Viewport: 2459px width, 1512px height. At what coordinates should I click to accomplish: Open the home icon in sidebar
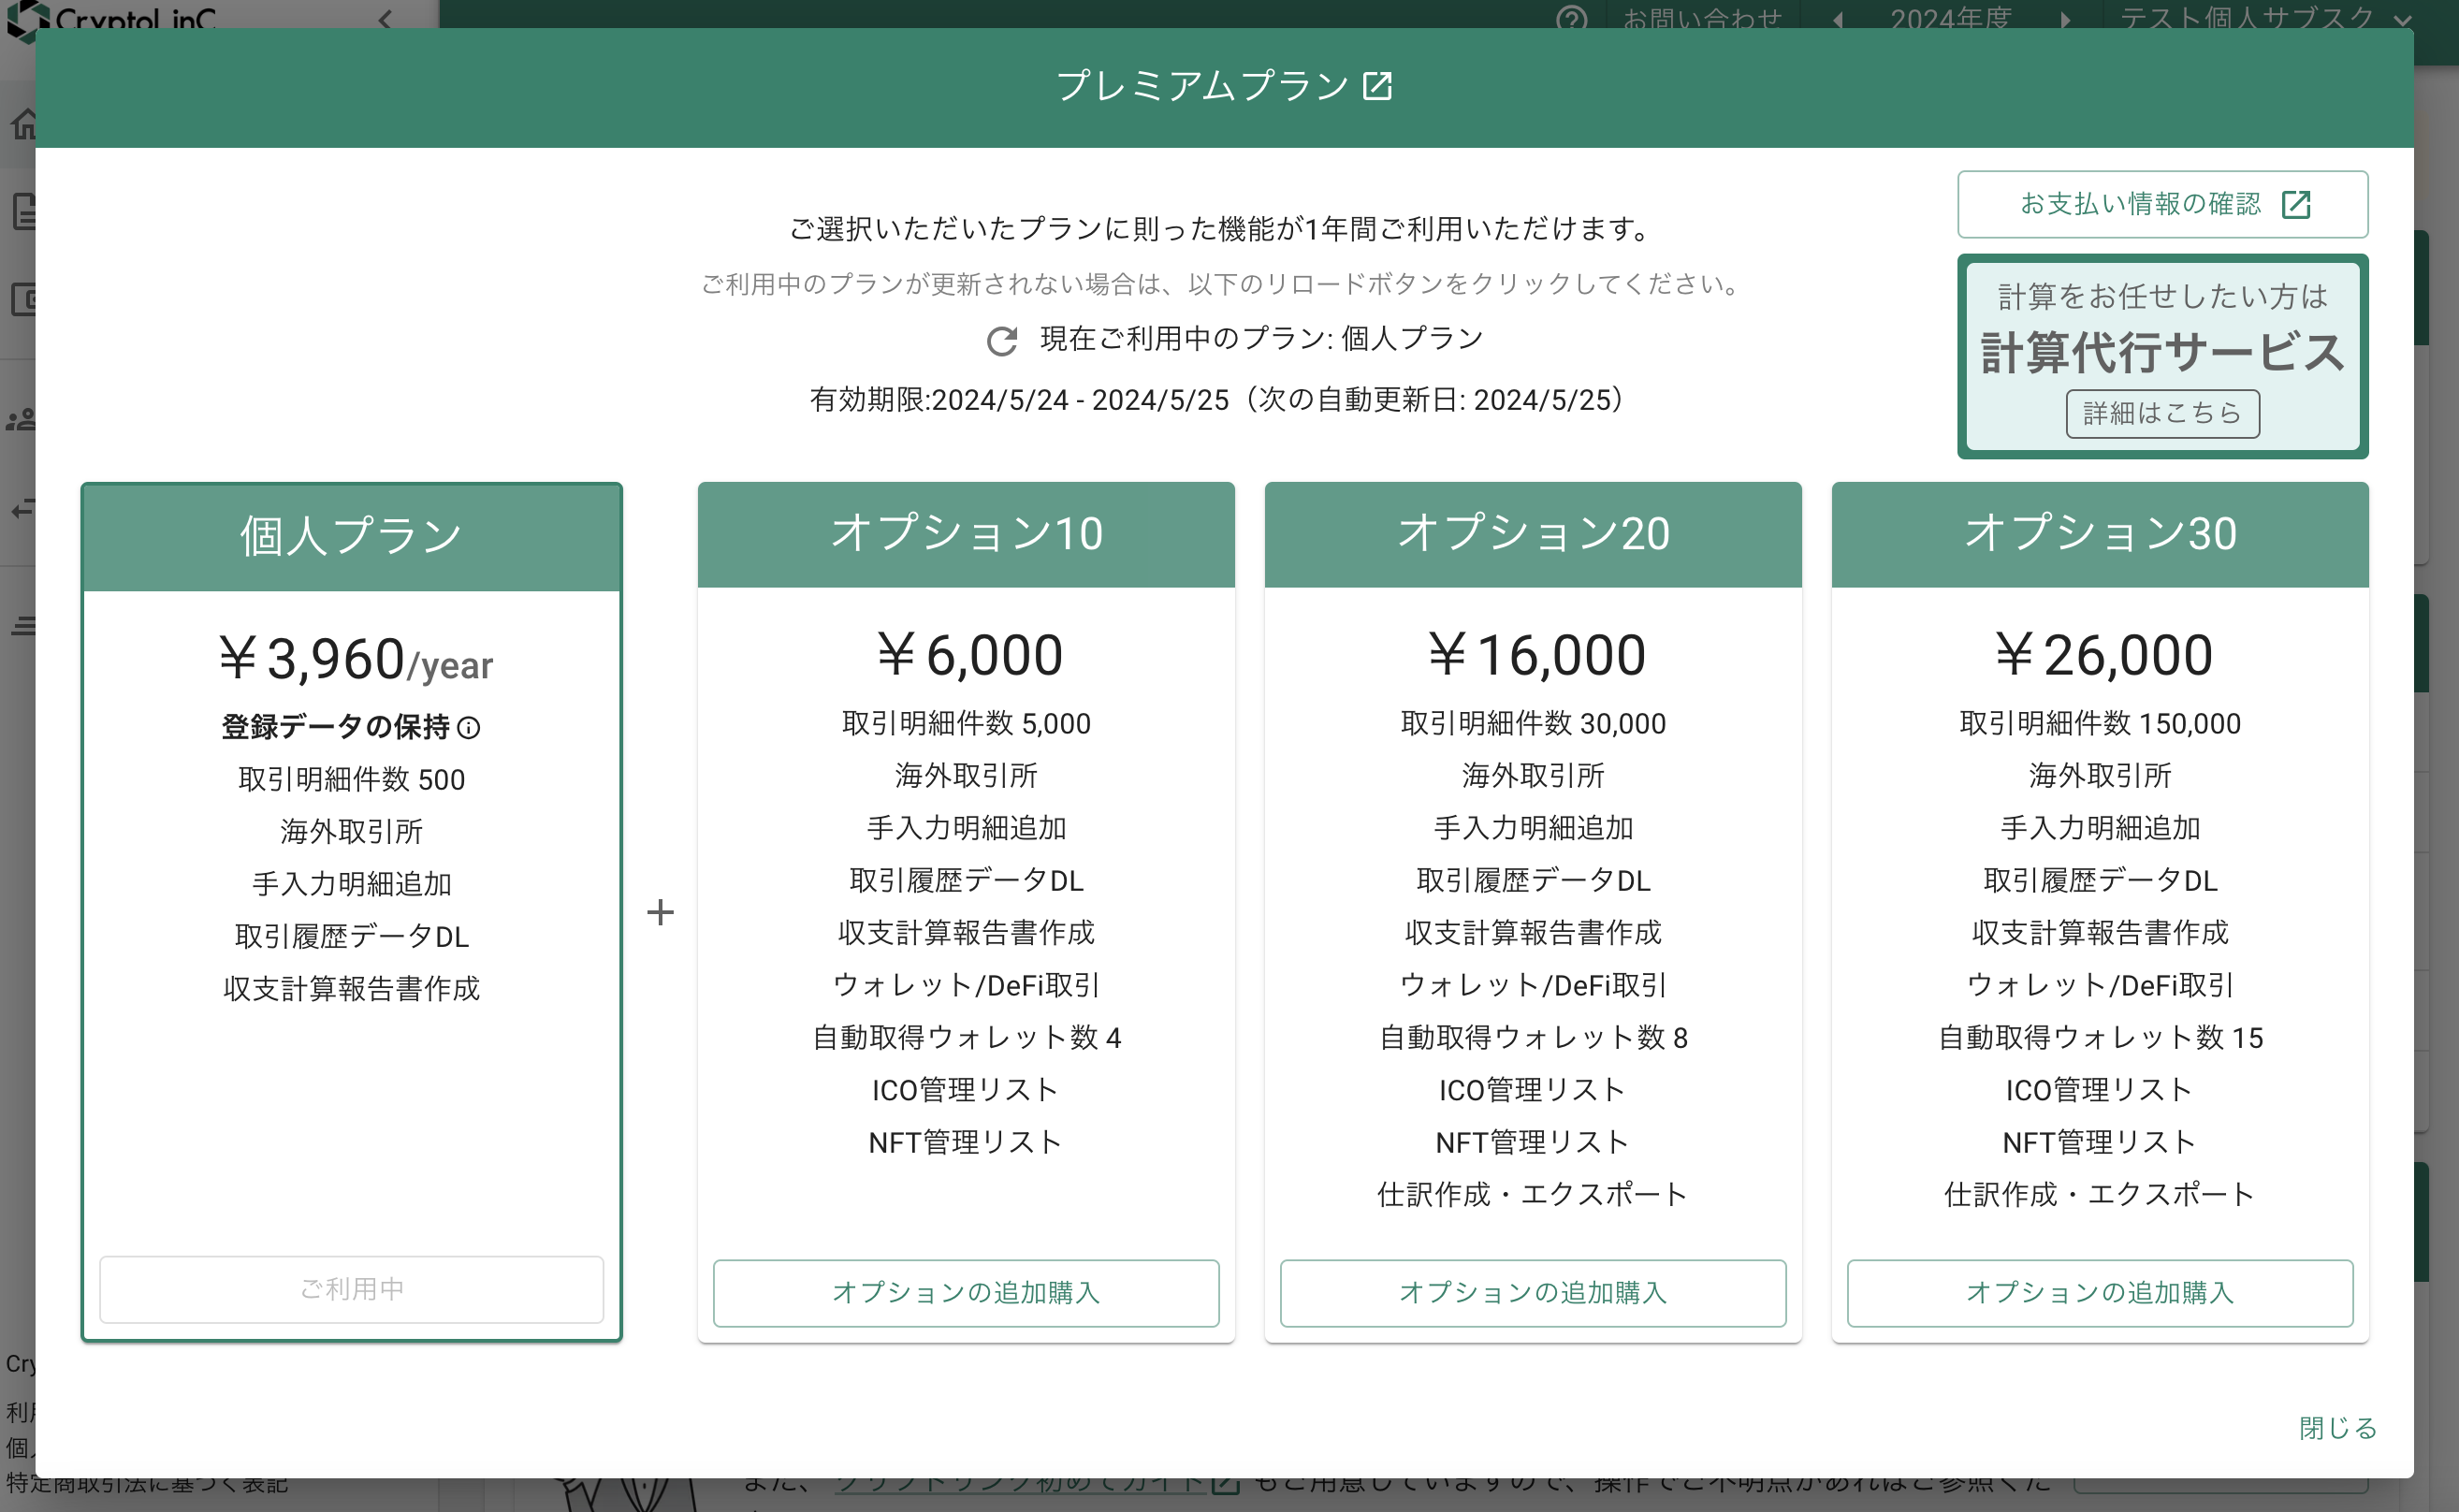(22, 124)
